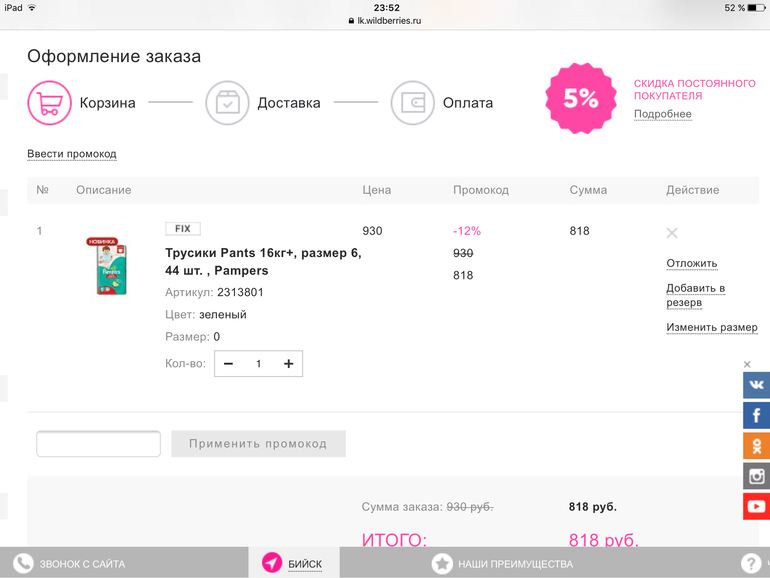Click the cart icon for Корзина step
The image size is (770, 578).
pyautogui.click(x=49, y=103)
